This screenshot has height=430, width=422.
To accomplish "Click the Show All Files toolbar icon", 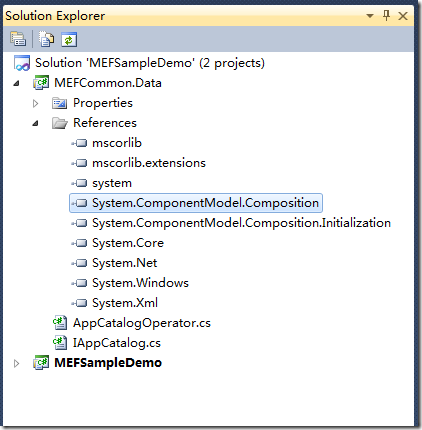I will [x=46, y=39].
